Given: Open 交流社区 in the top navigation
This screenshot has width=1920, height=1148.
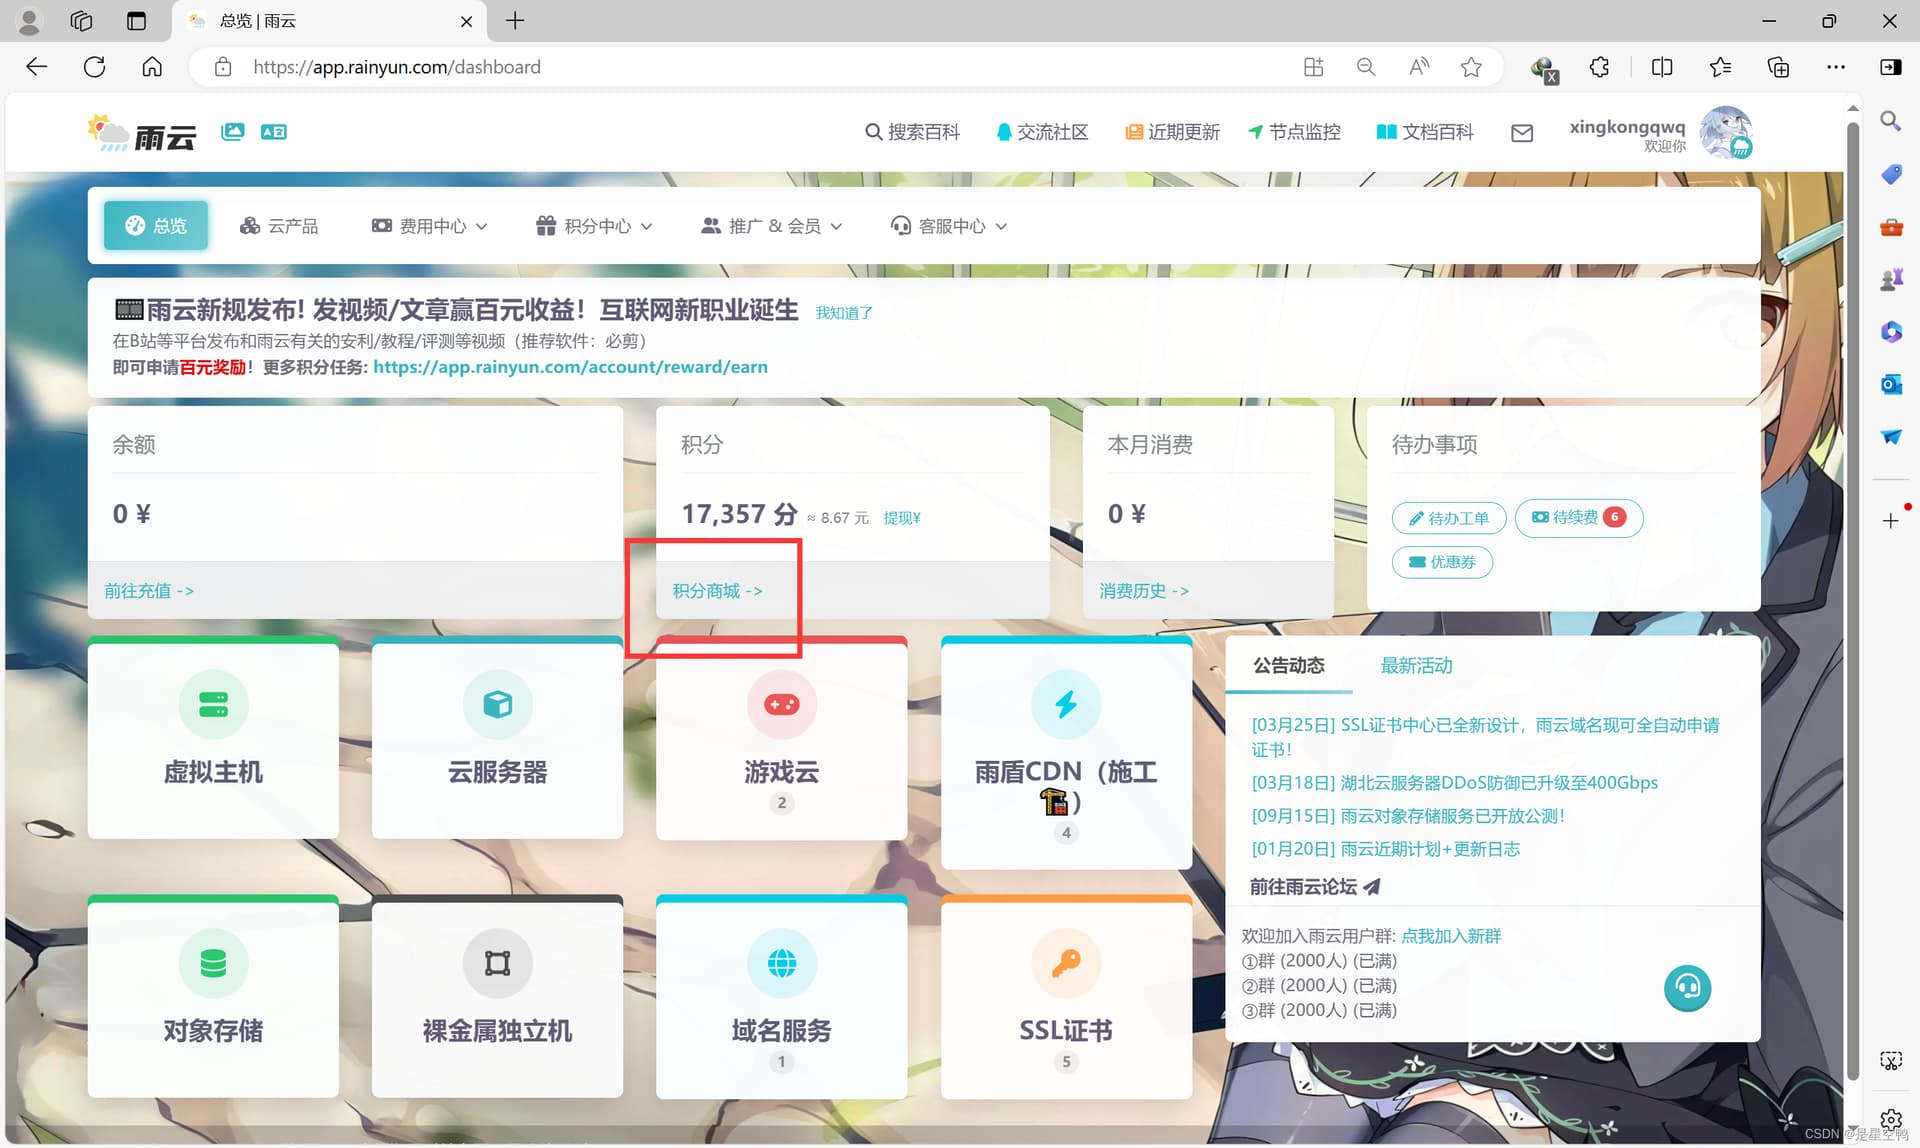Looking at the screenshot, I should click(1042, 132).
